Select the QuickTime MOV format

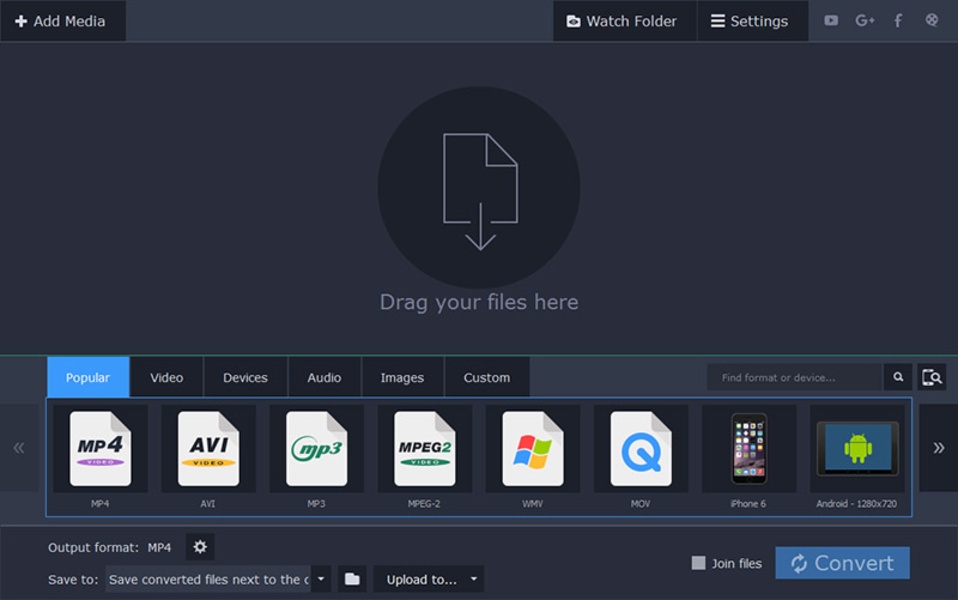(x=640, y=448)
